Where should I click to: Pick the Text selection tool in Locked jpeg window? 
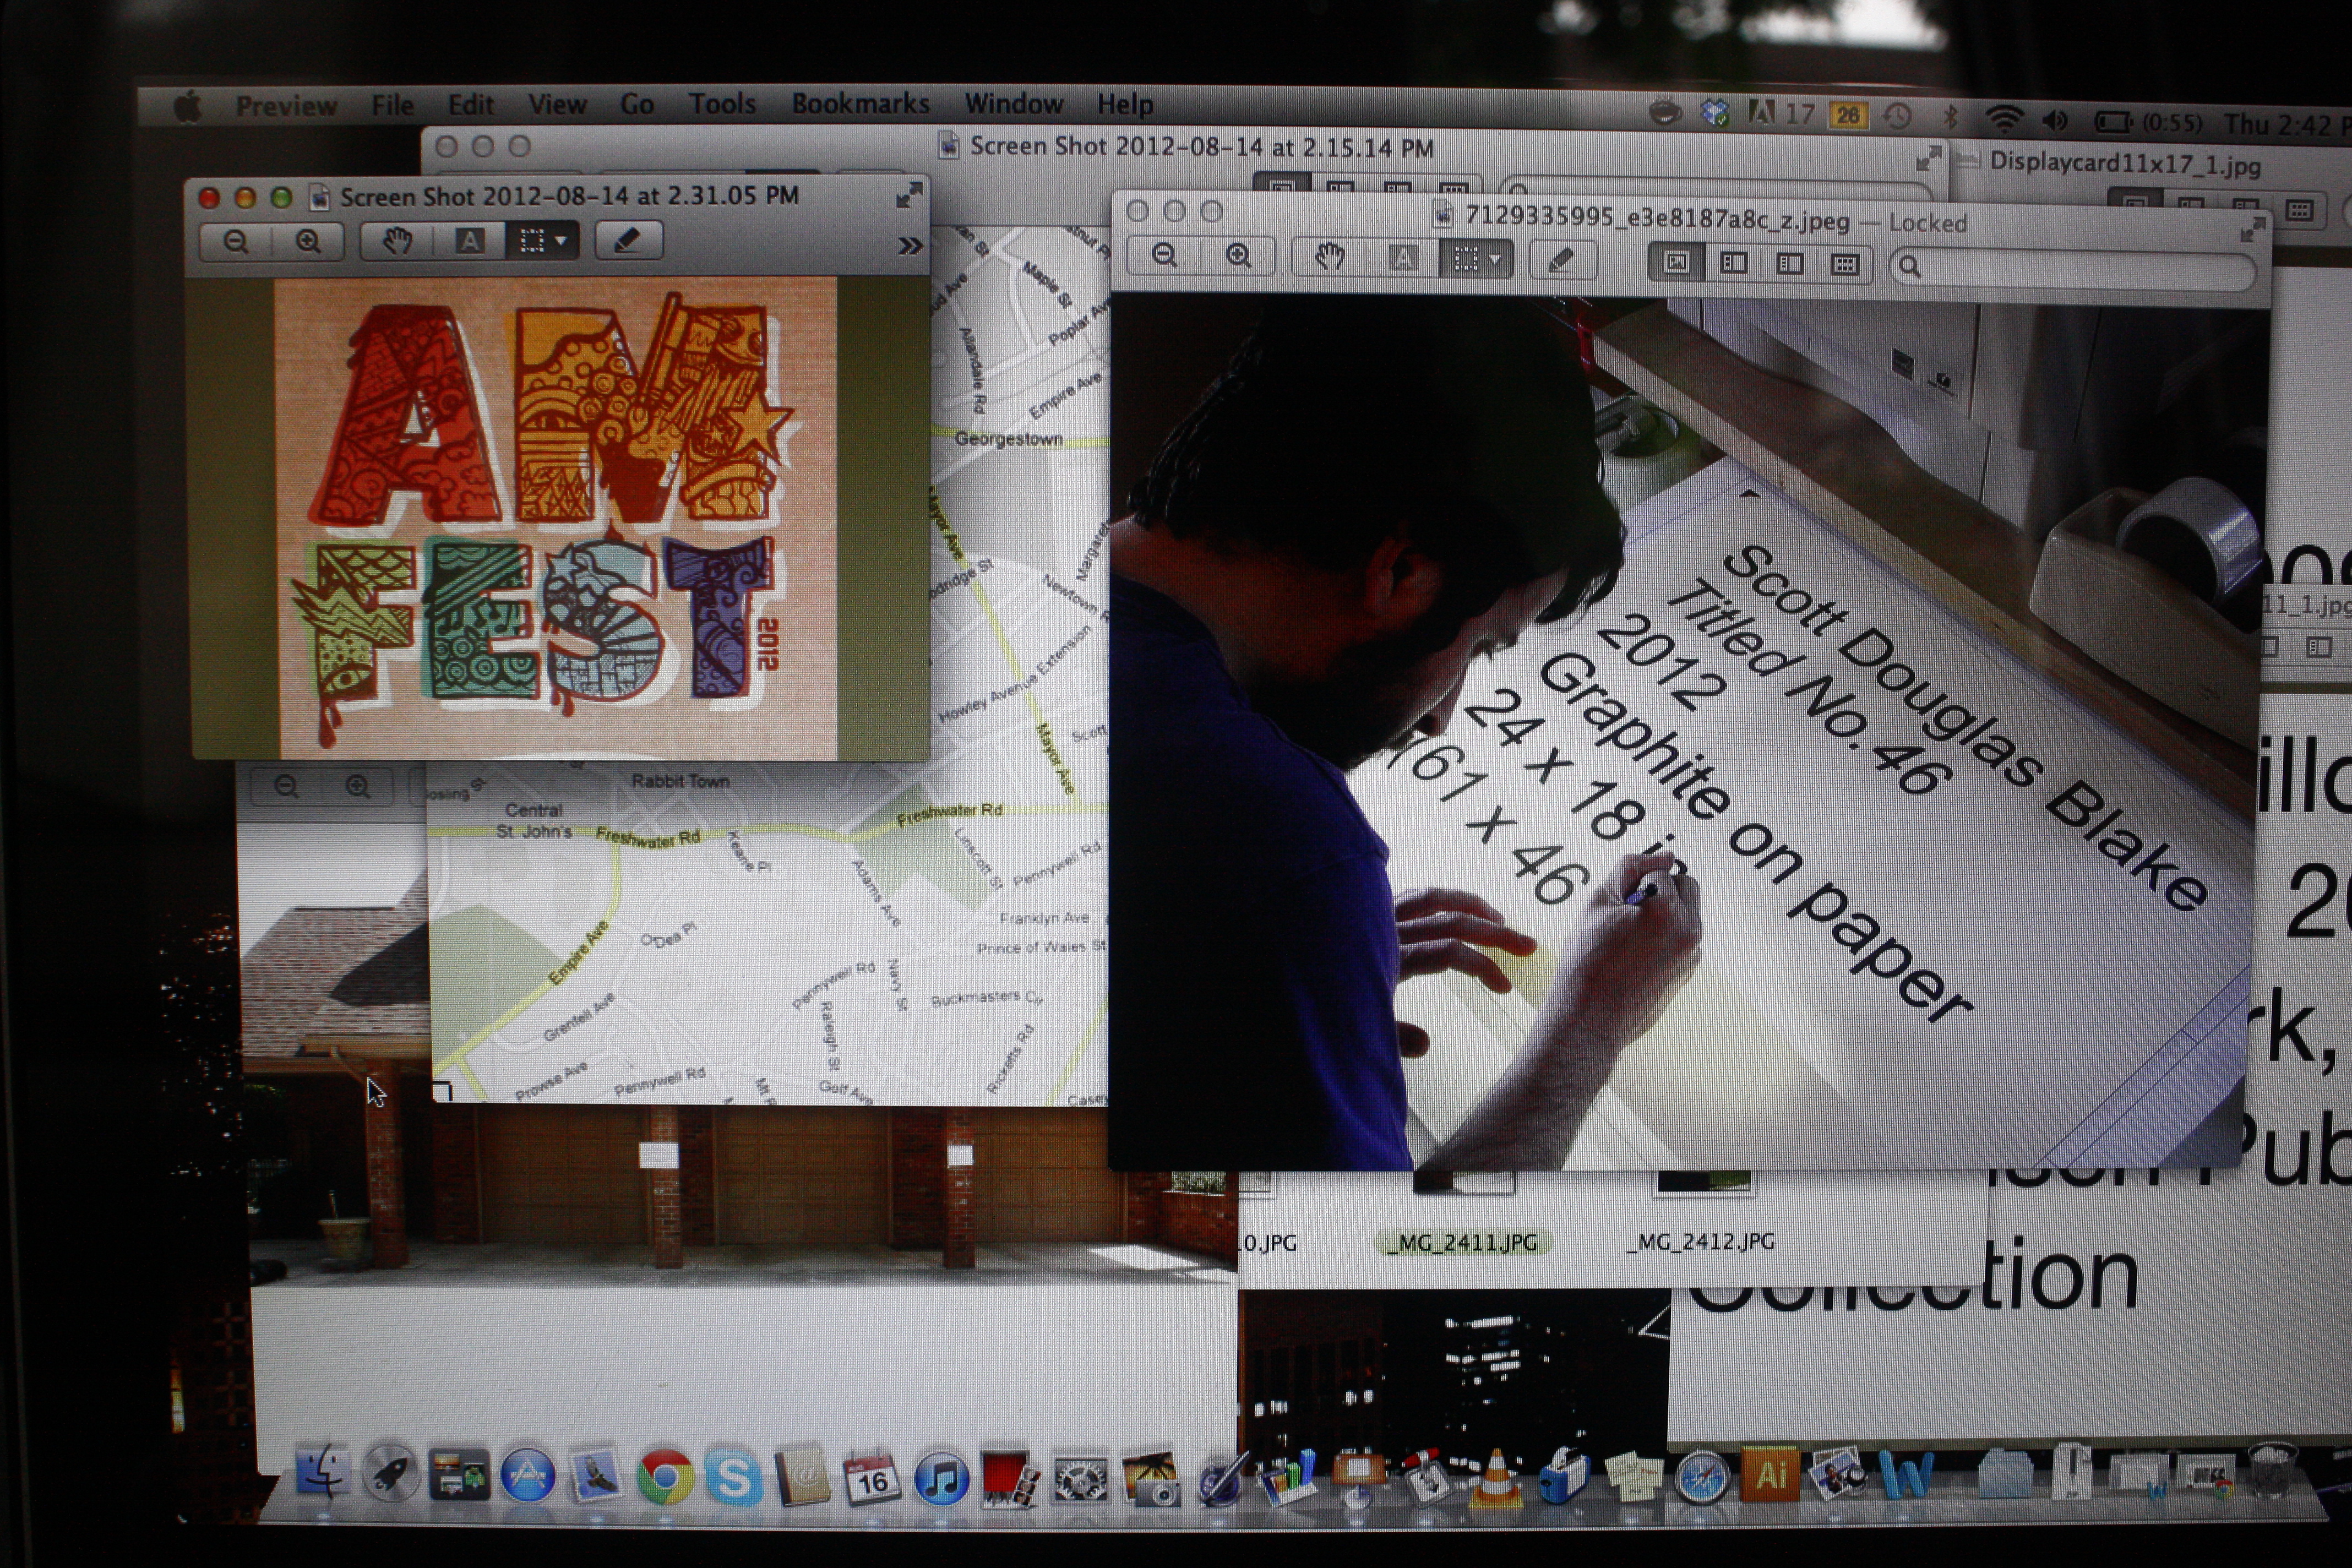tap(1403, 259)
